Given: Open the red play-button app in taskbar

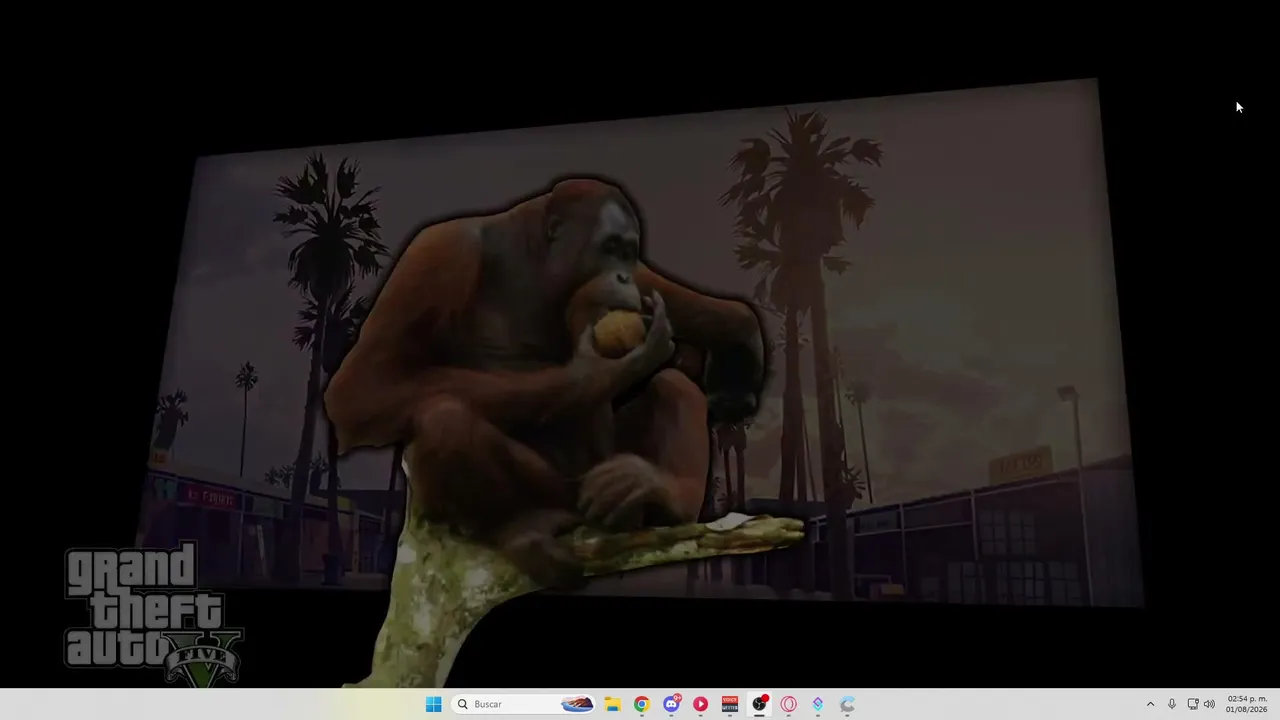Looking at the screenshot, I should (700, 704).
